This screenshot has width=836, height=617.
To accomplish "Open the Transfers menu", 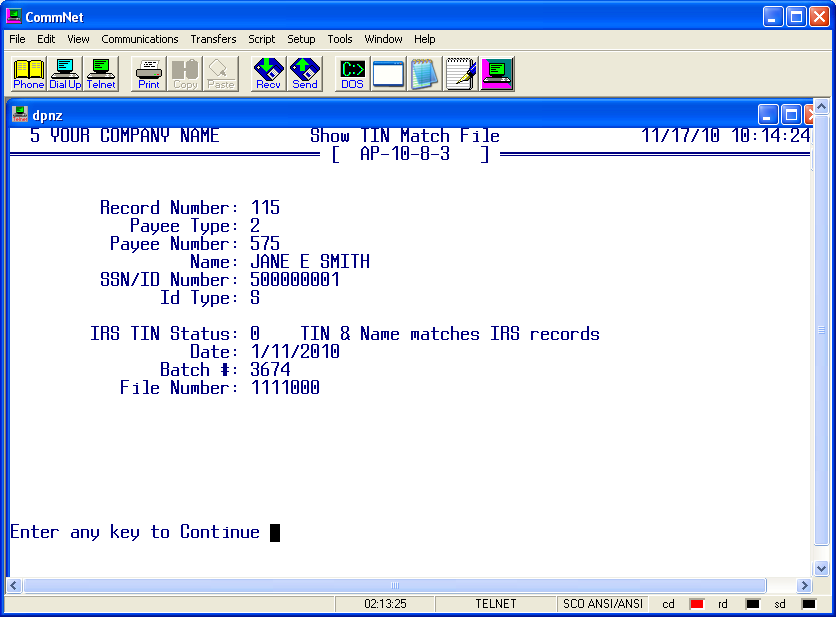I will pos(213,39).
